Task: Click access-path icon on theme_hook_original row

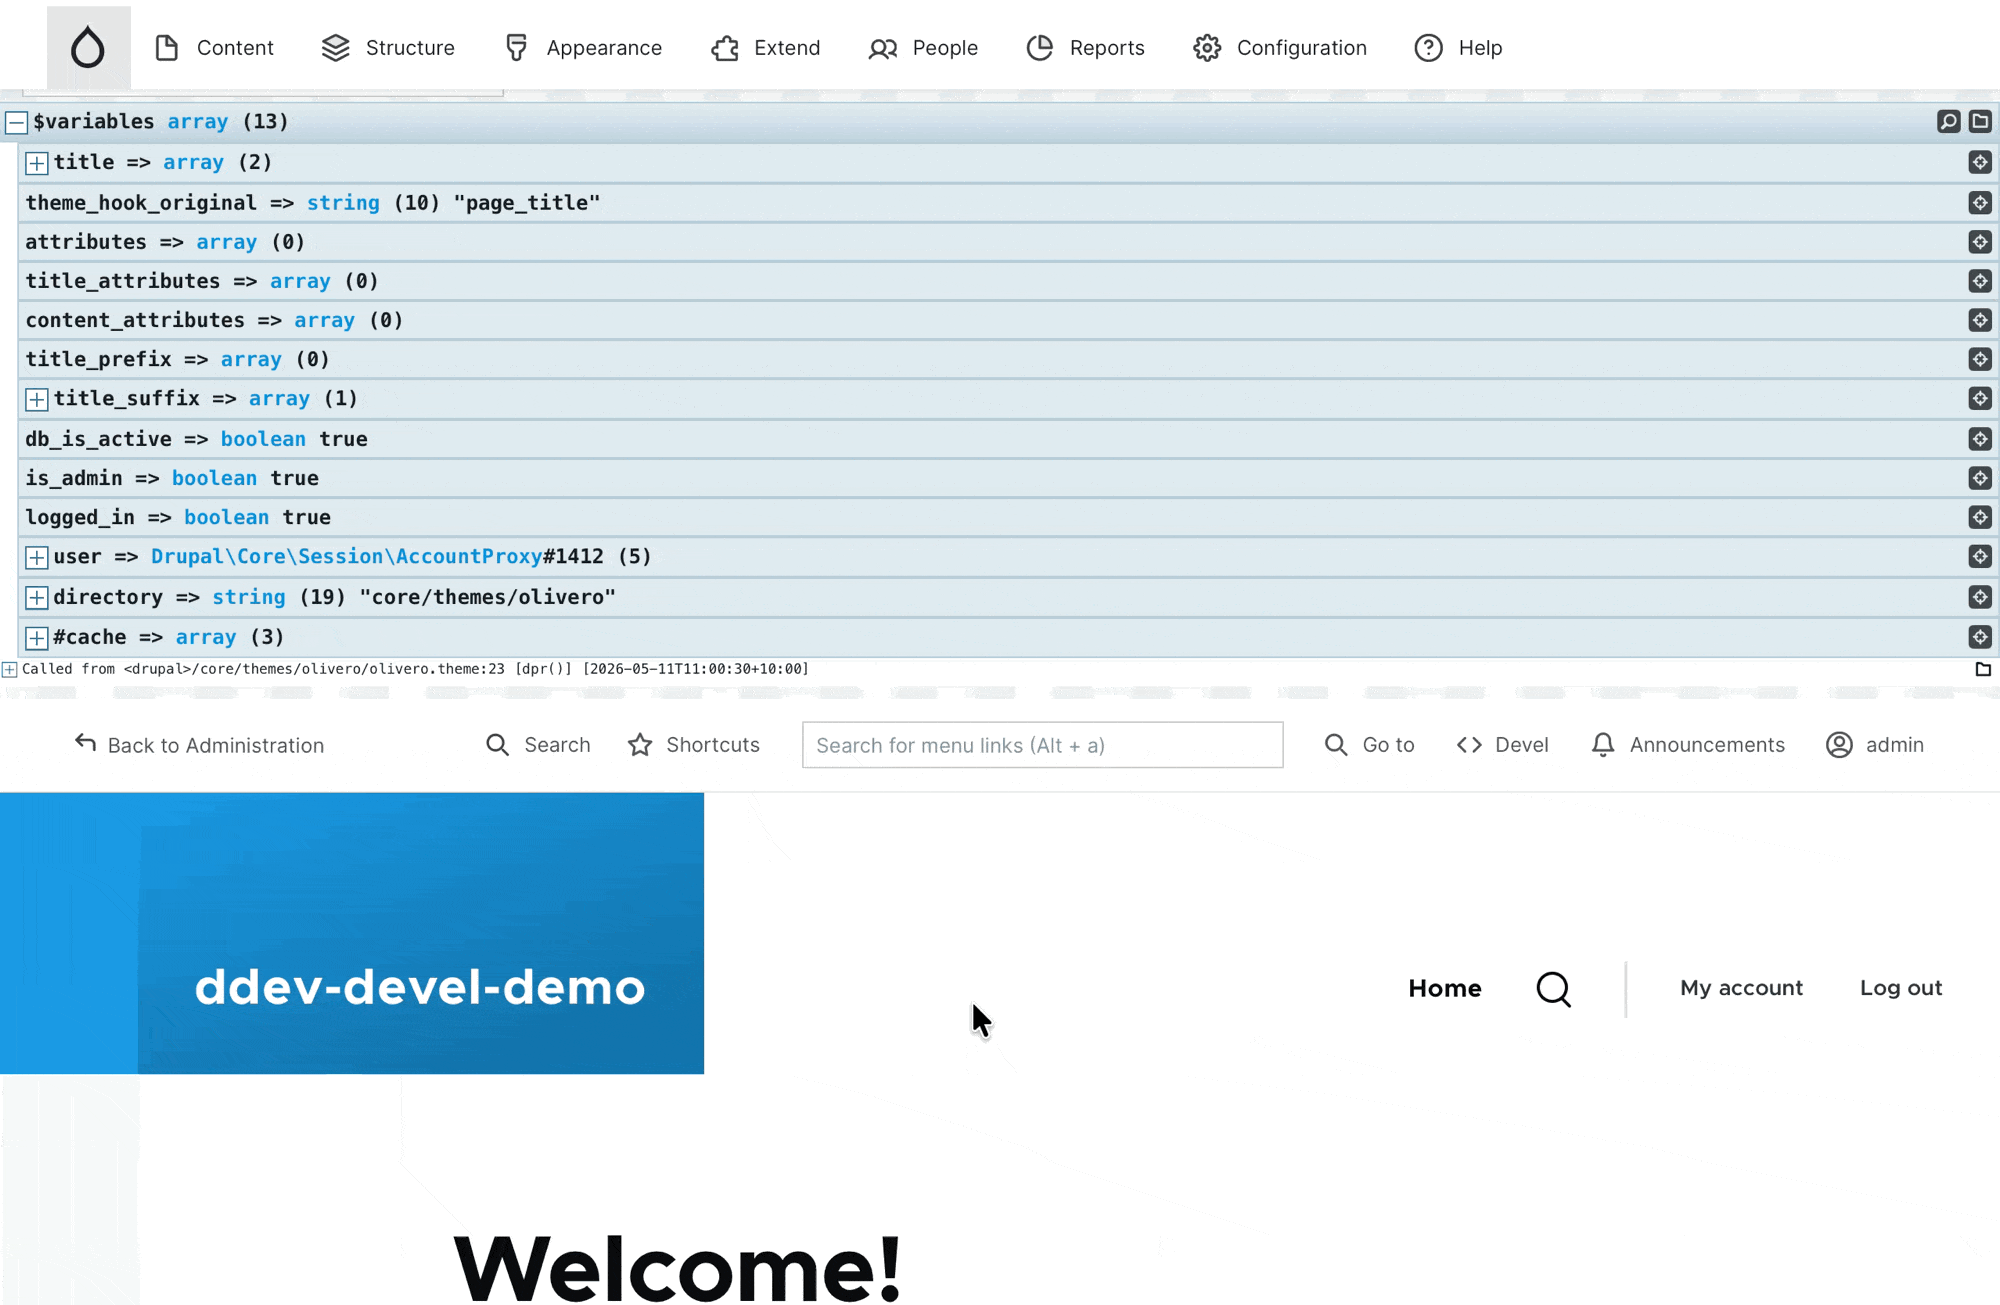Action: (1980, 203)
